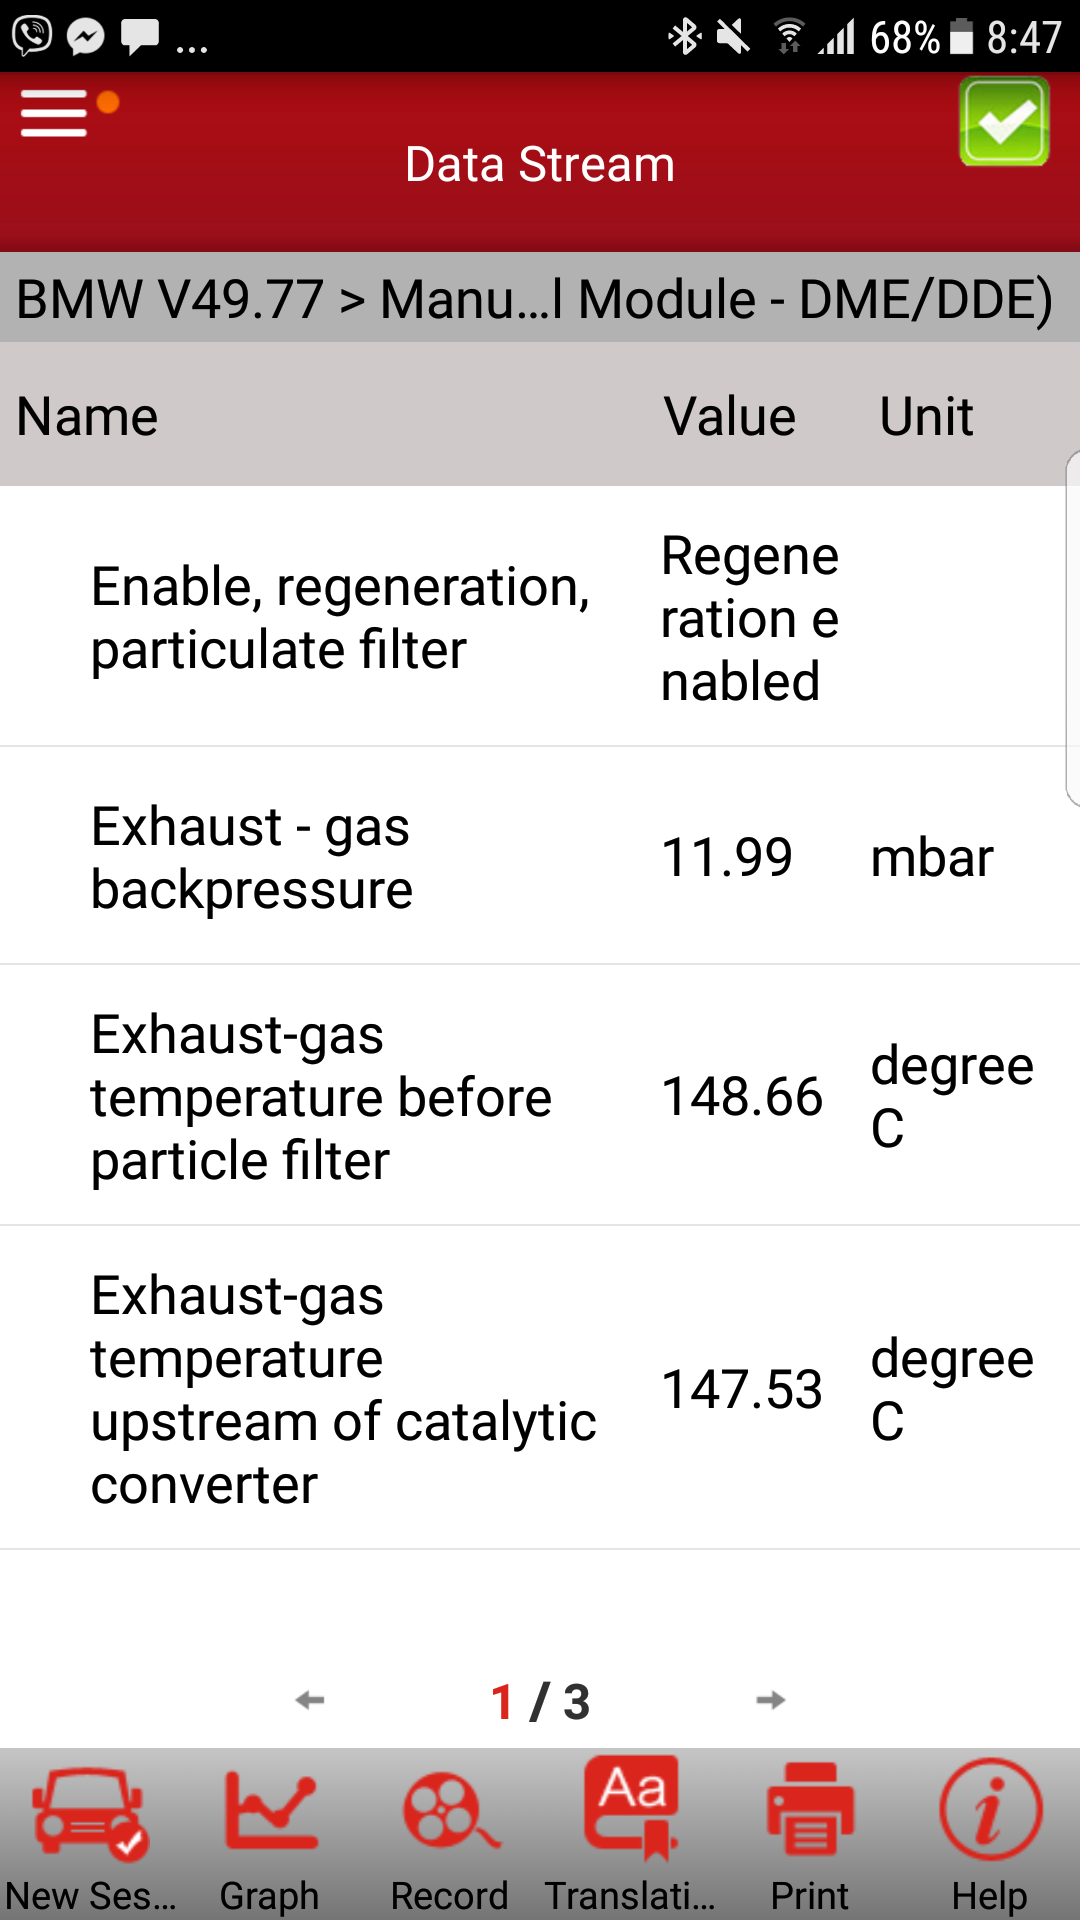Tap the page indicator 1 / 3
1080x1920 pixels.
pyautogui.click(x=540, y=1701)
